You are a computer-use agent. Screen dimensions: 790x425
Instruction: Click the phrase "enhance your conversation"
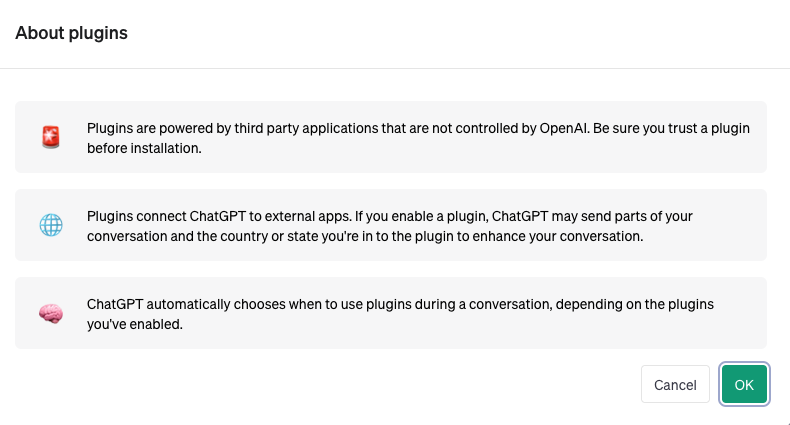(557, 236)
